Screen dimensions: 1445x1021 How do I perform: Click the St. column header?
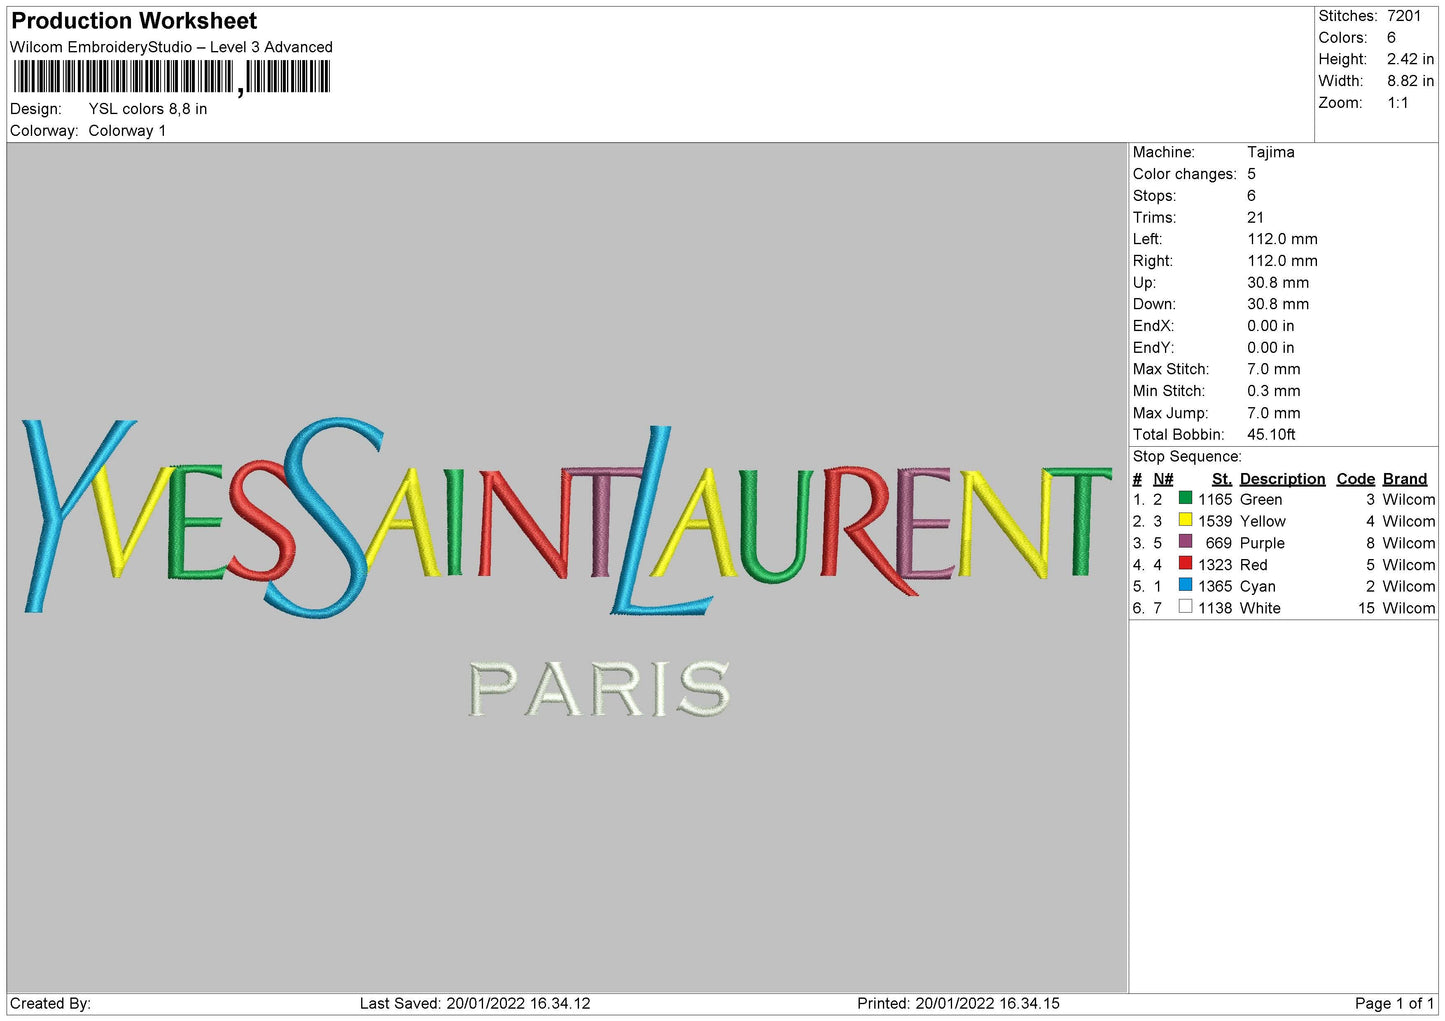(x=1222, y=479)
